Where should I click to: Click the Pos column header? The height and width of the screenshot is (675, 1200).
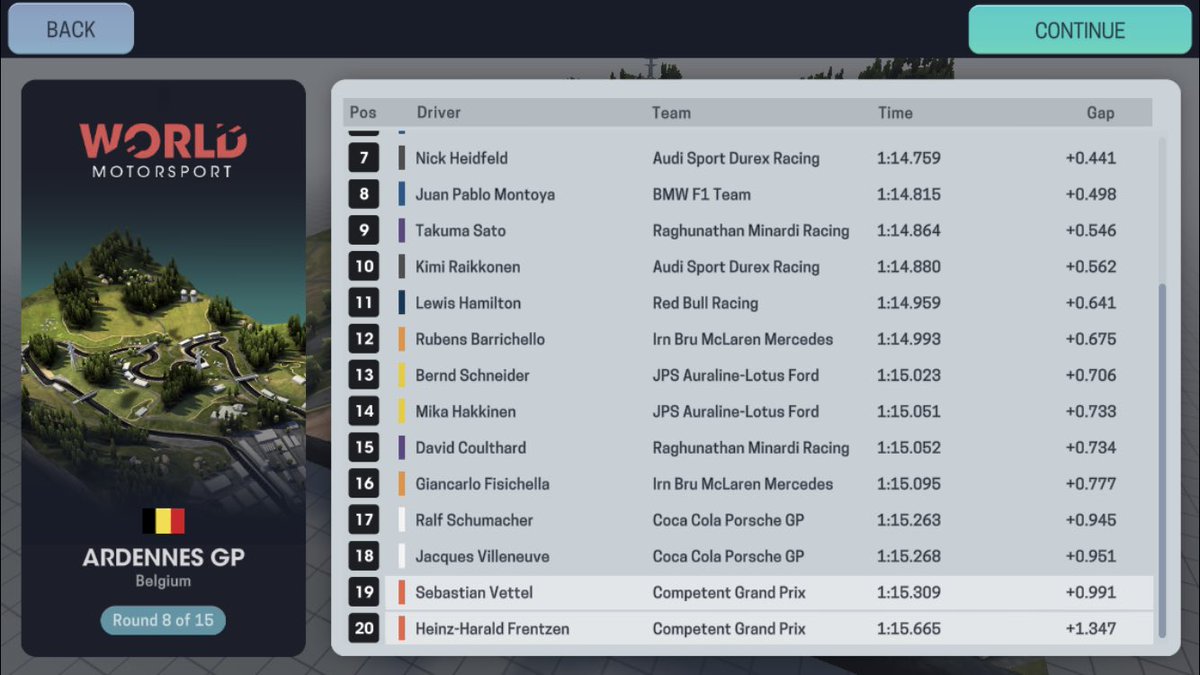(x=362, y=112)
